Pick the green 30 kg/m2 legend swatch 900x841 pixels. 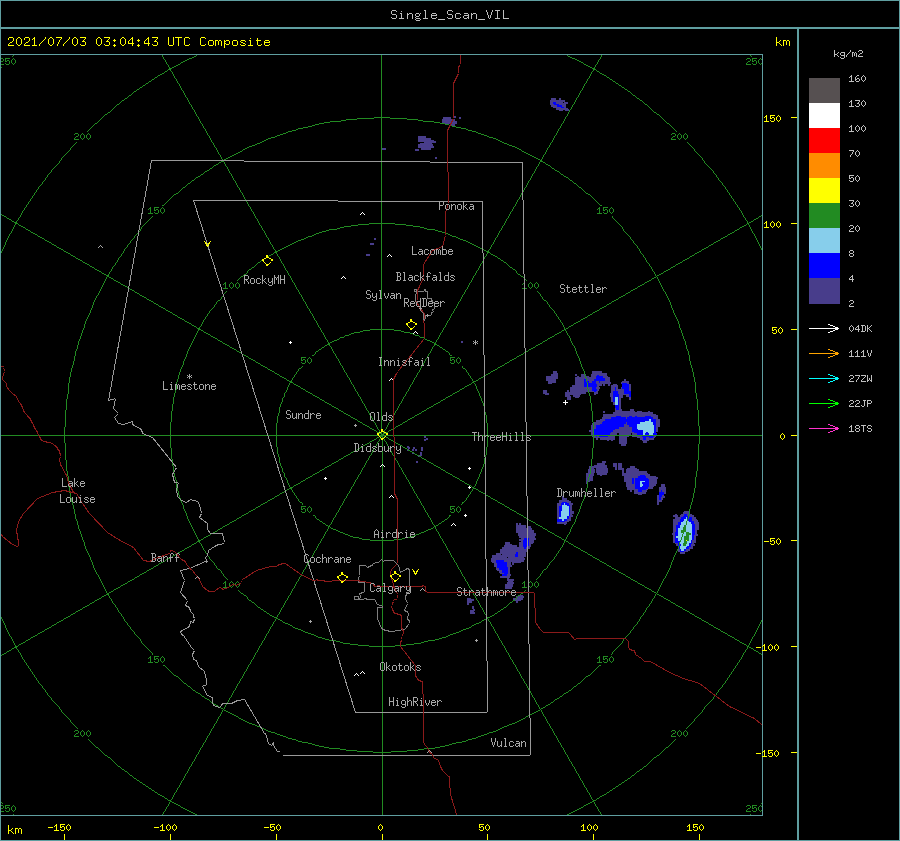click(x=824, y=215)
